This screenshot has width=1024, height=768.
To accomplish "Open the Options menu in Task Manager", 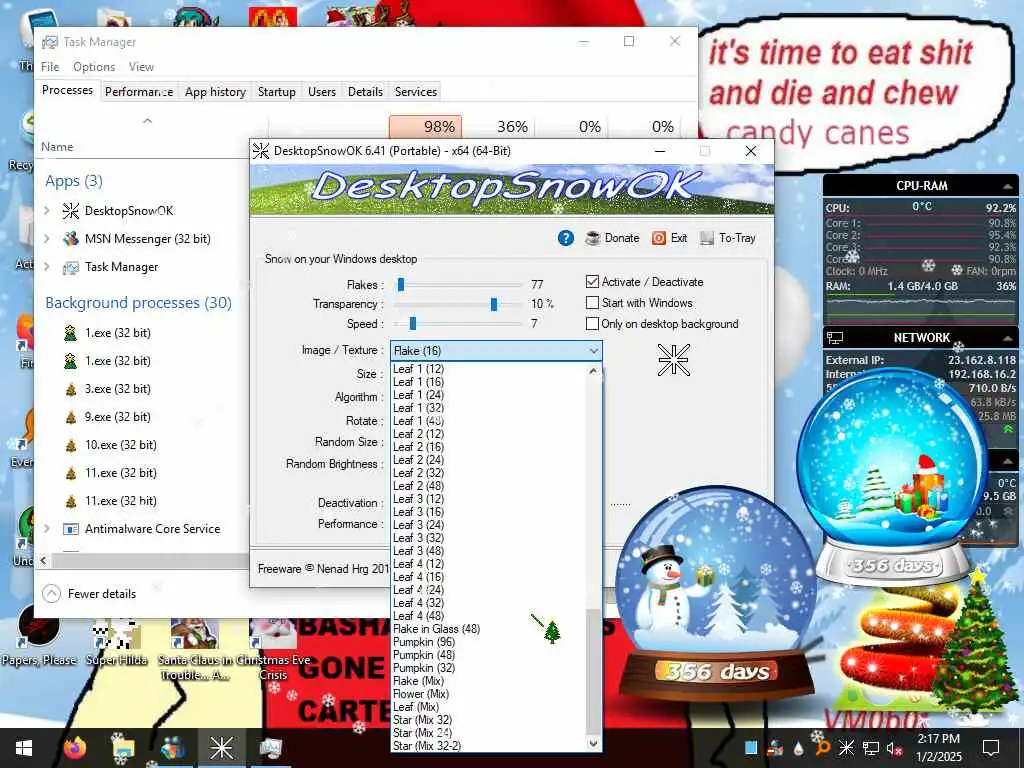I will pyautogui.click(x=94, y=67).
